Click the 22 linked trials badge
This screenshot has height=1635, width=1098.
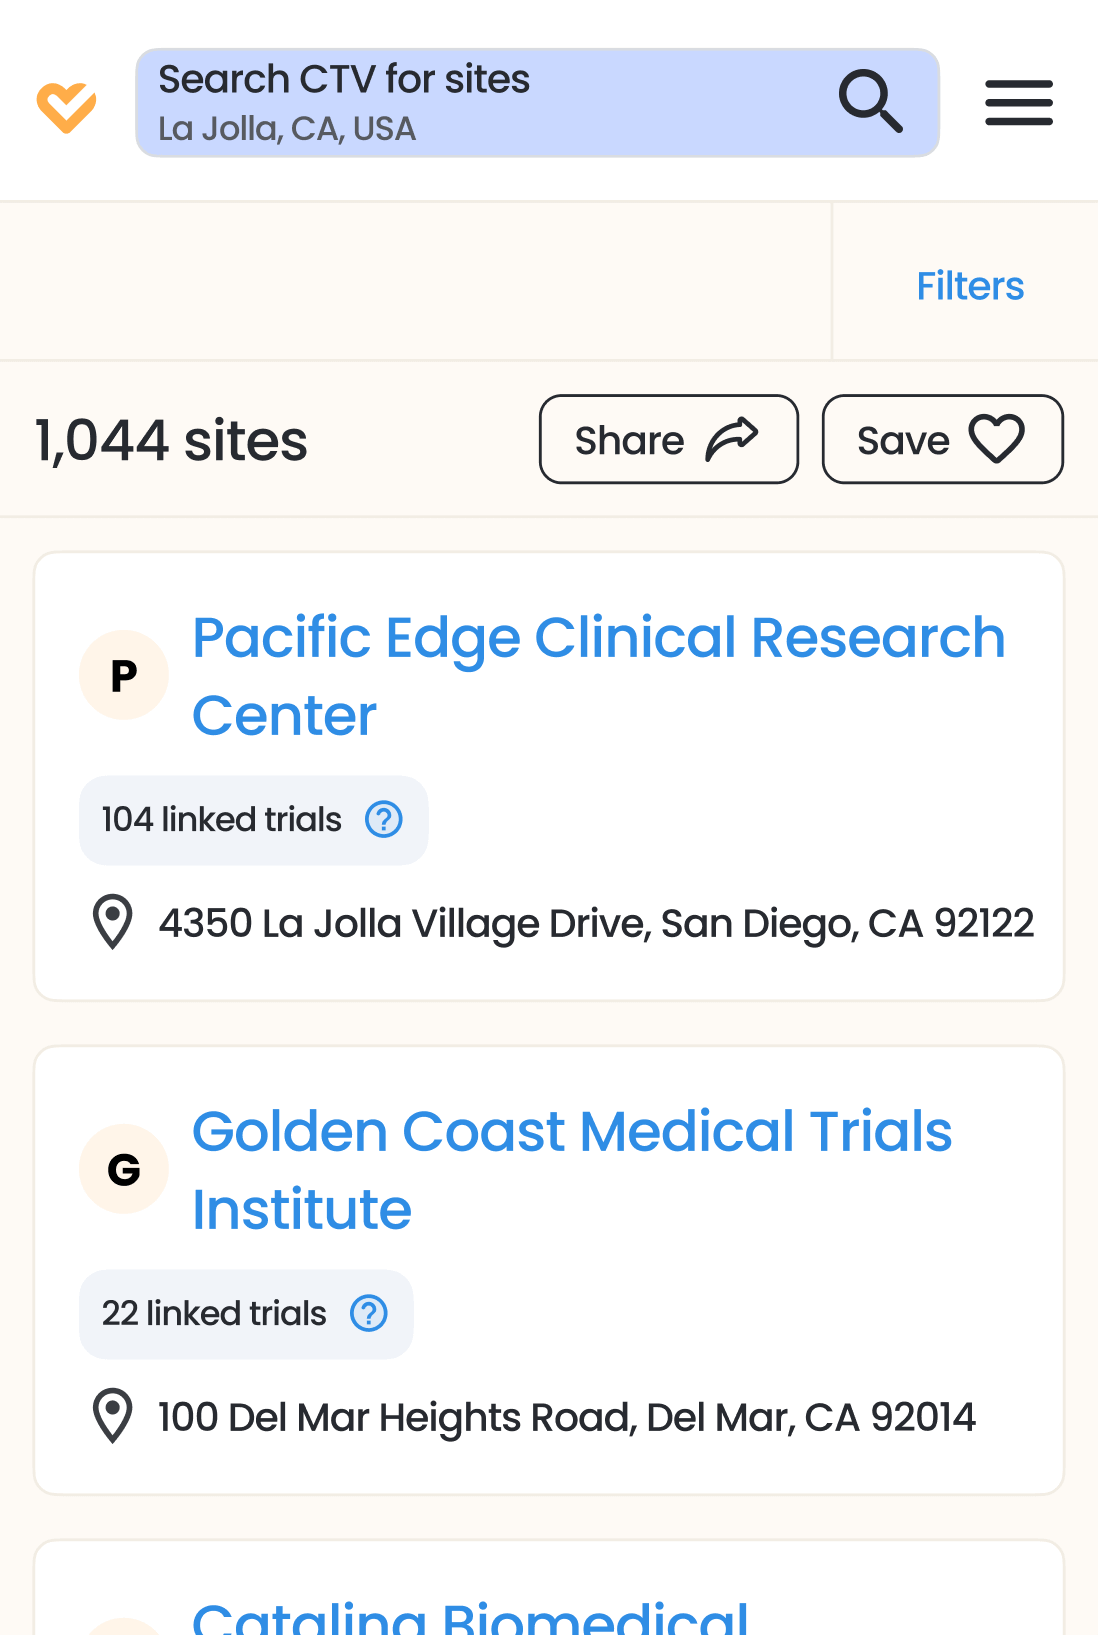214,1314
